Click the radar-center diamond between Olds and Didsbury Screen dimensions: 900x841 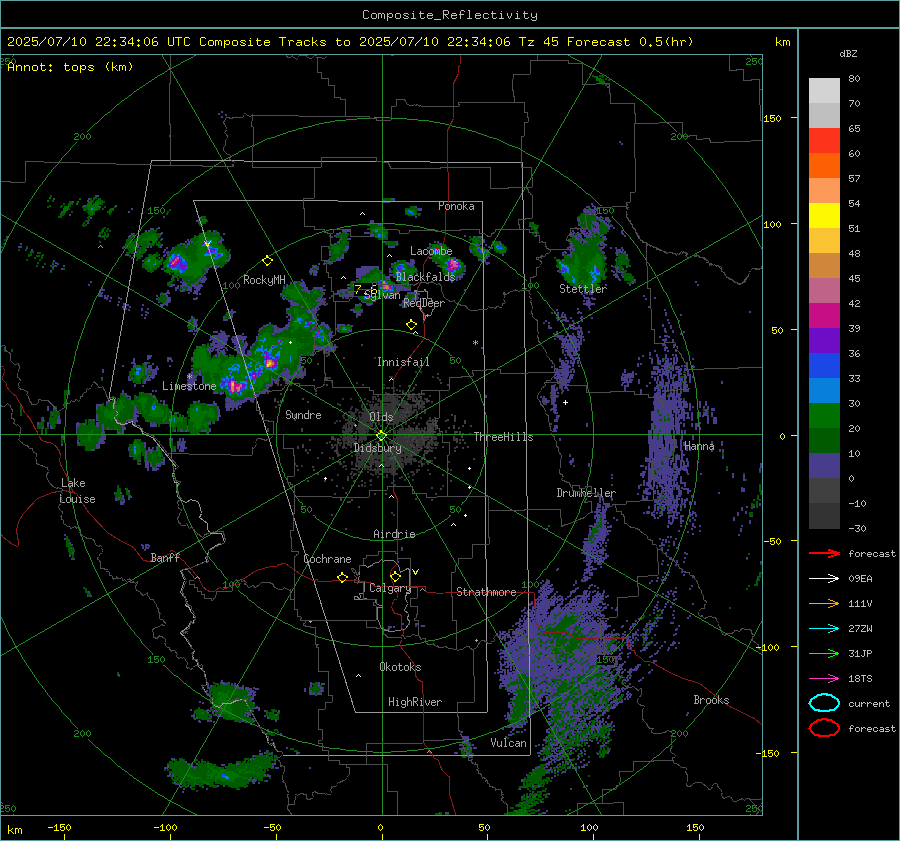pyautogui.click(x=381, y=436)
